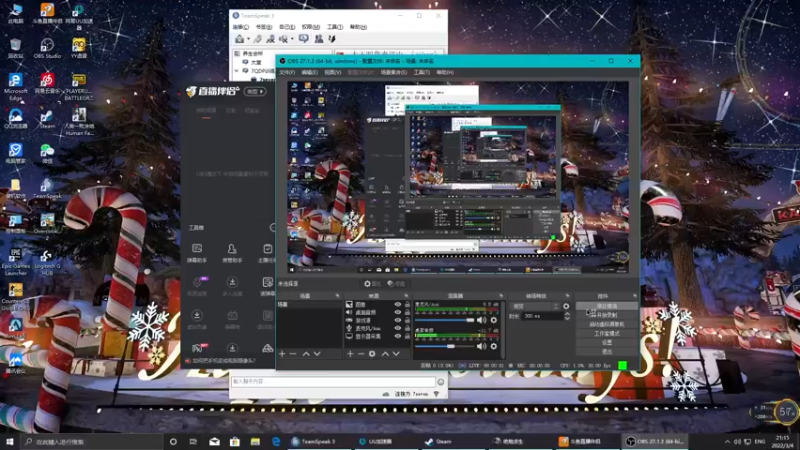The width and height of the screenshot is (800, 450).
Task: Open 弹幕助手 tool in 直播伴侣
Action: point(197,253)
